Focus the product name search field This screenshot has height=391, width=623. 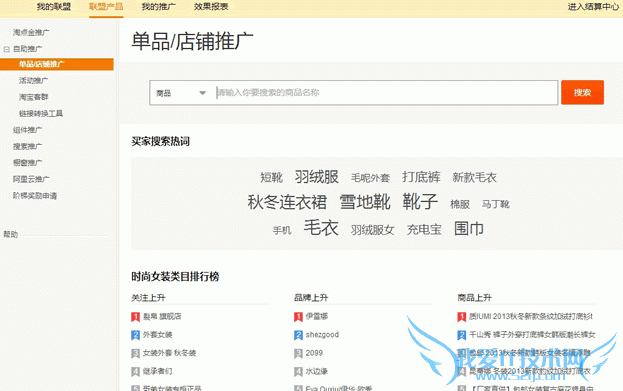385,93
